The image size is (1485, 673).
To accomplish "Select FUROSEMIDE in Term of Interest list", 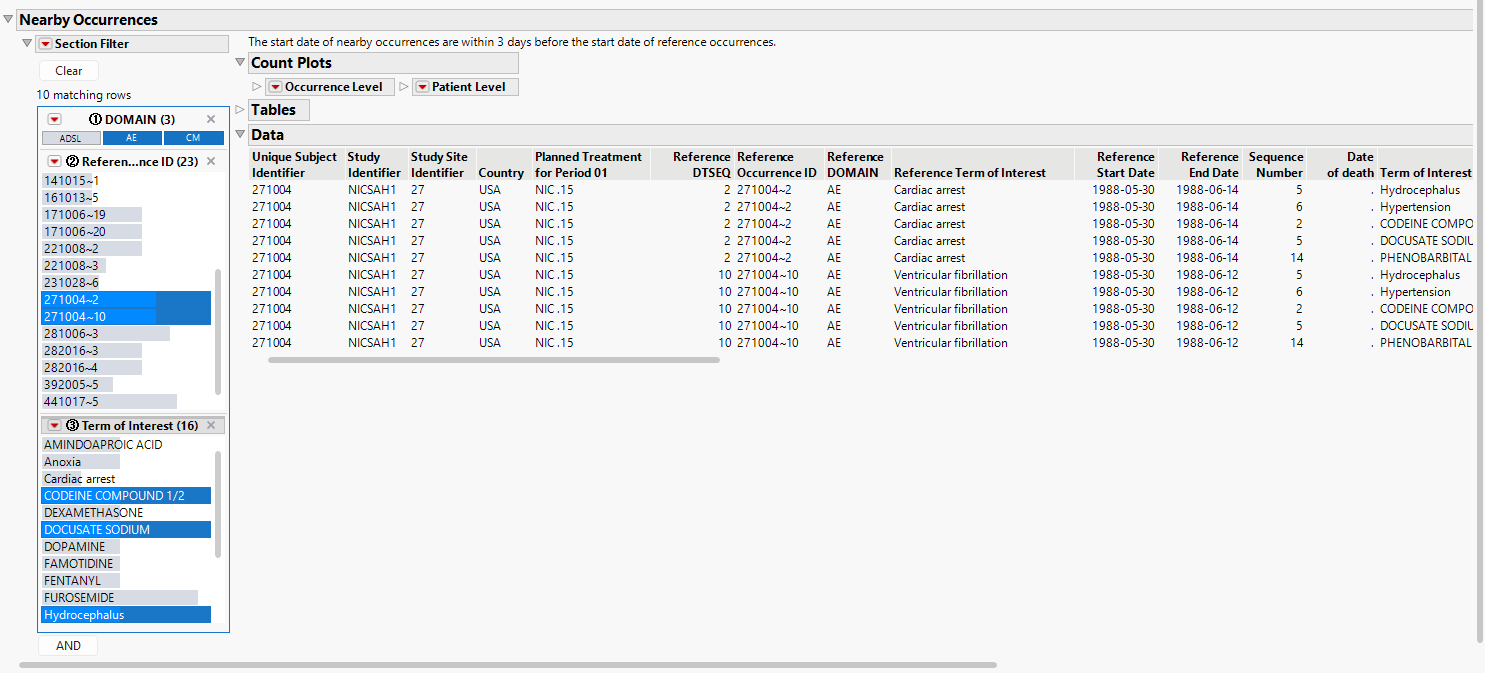I will 78,598.
